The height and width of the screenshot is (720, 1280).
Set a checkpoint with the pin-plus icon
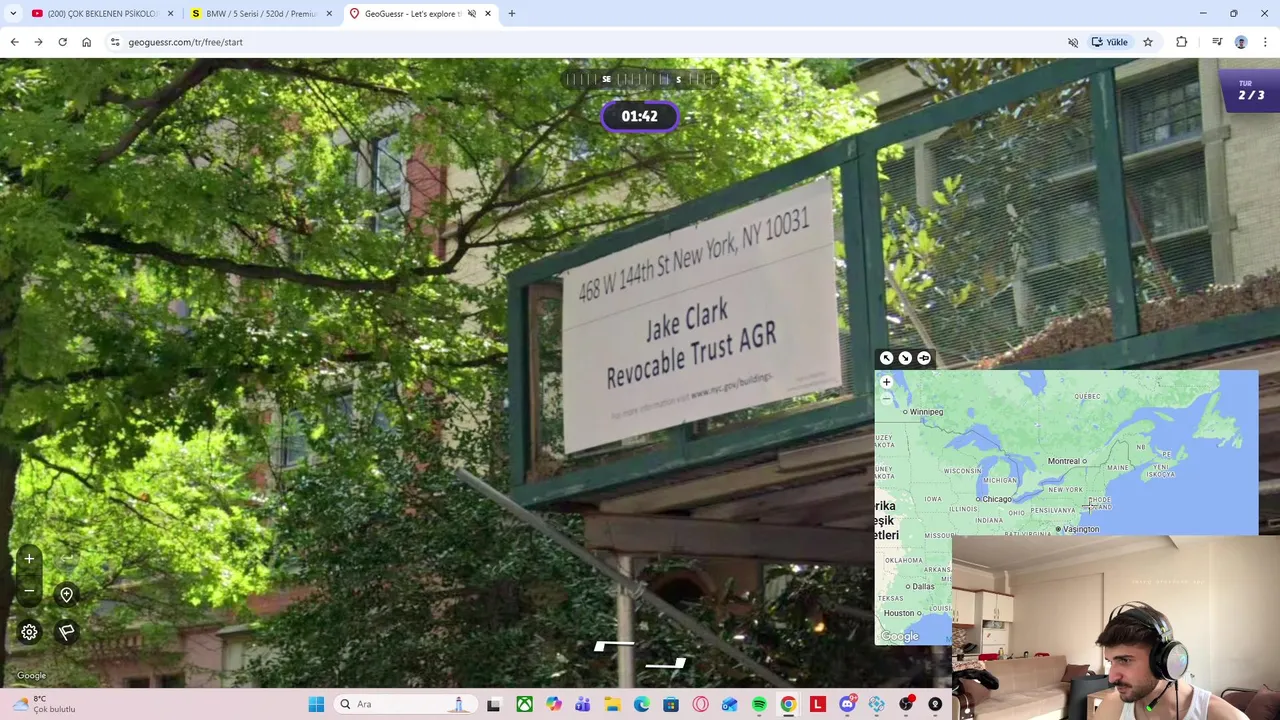pyautogui.click(x=67, y=595)
